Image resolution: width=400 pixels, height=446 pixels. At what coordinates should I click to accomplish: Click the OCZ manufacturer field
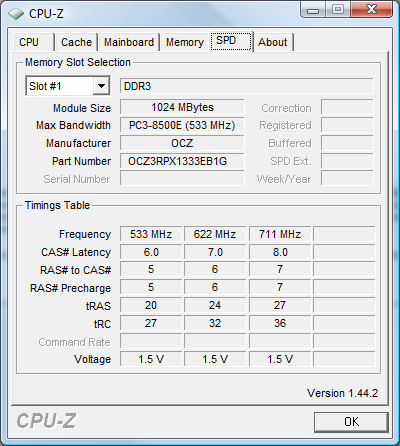[182, 143]
